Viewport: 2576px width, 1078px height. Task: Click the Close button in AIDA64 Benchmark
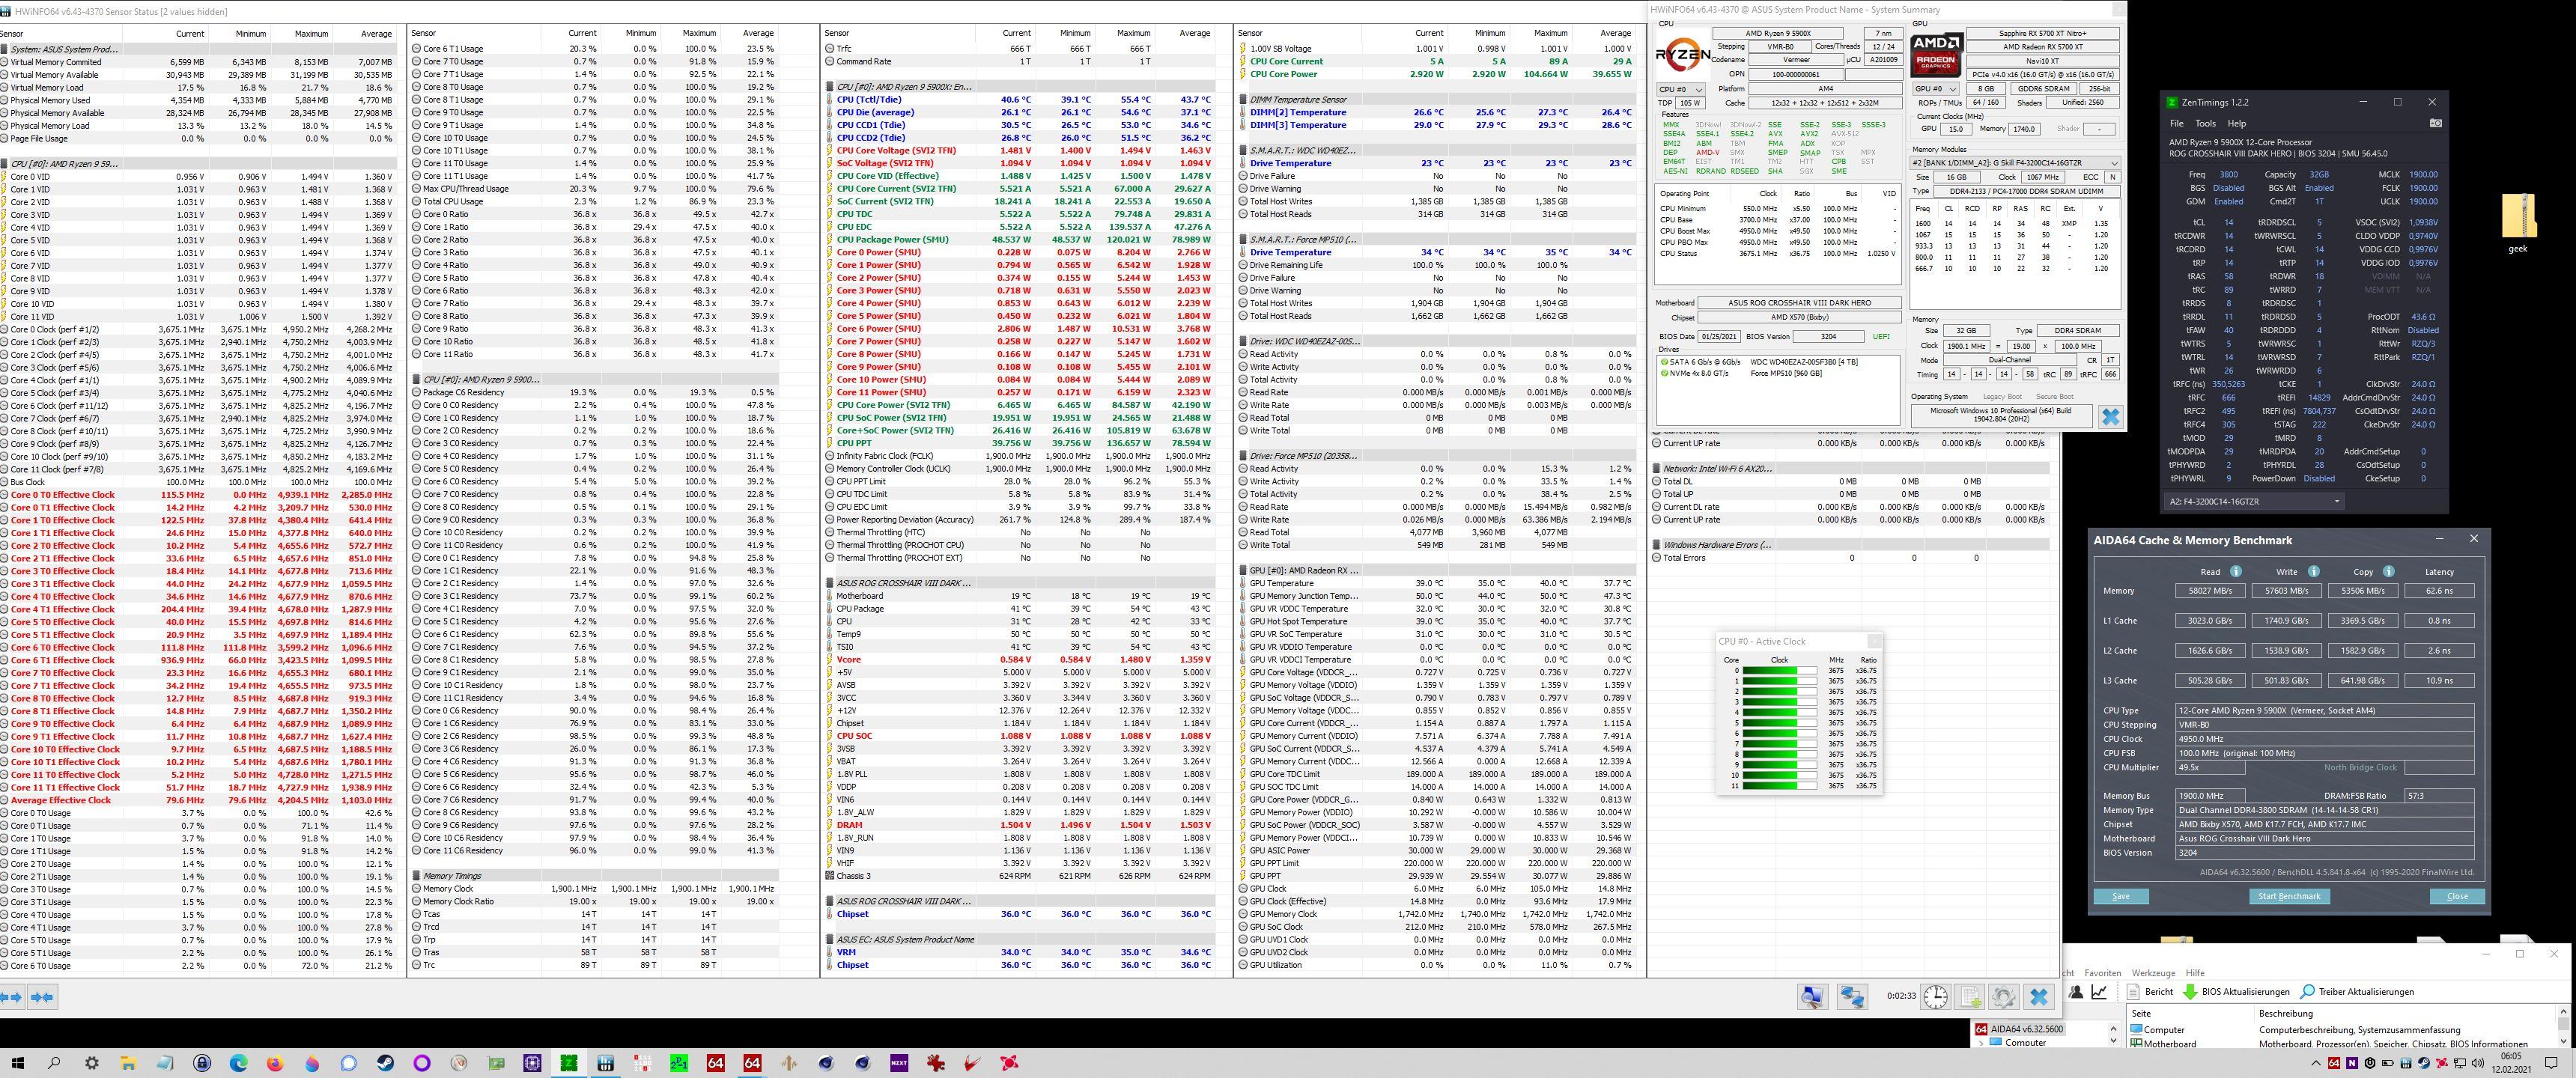[2457, 896]
